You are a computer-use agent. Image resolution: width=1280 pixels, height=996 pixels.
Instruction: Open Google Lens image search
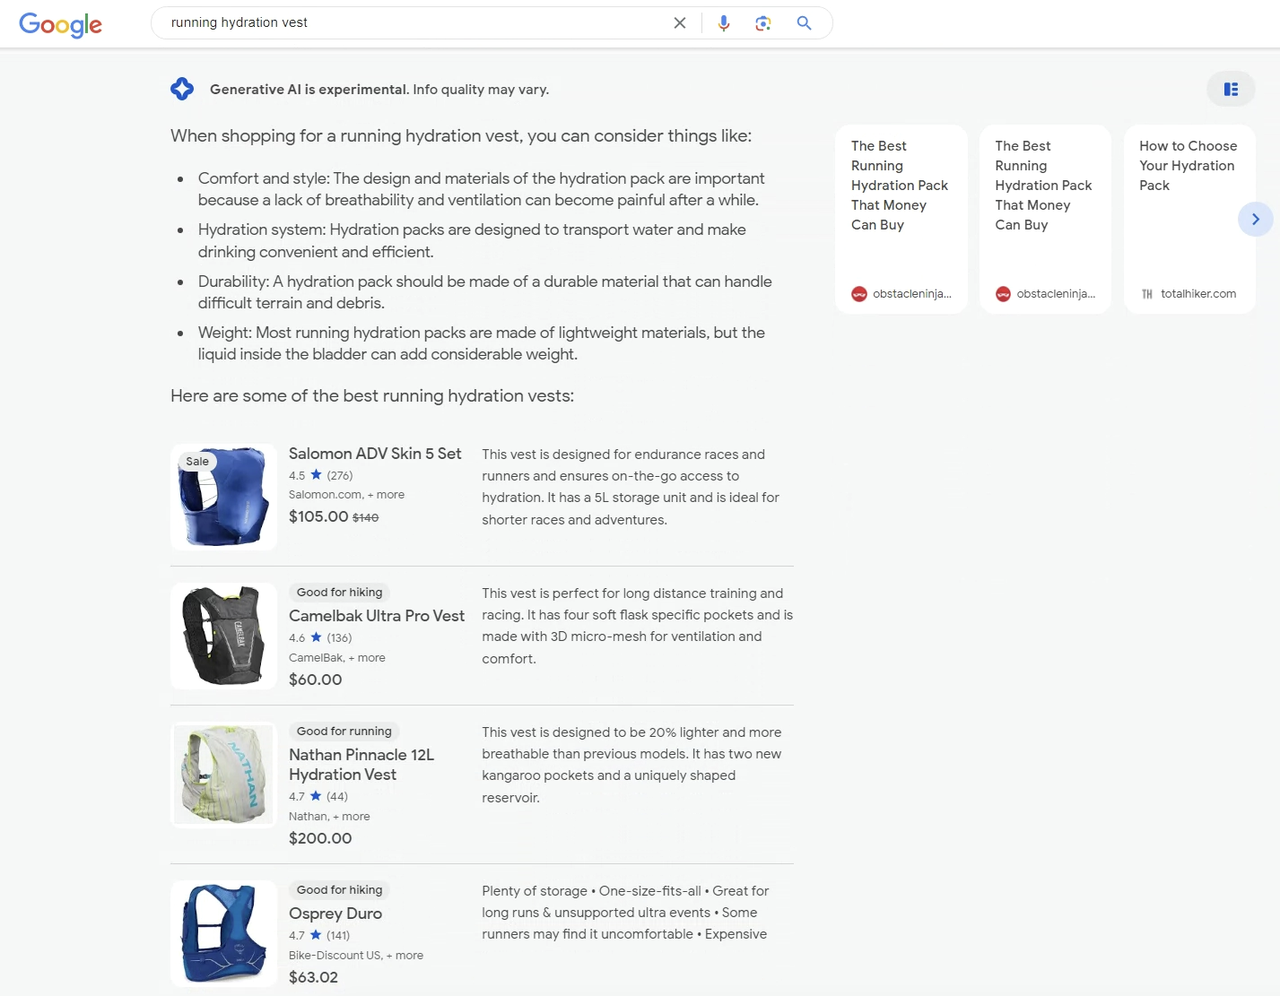click(763, 23)
